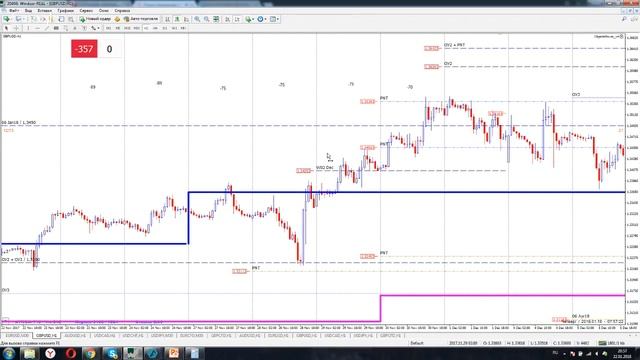Open Google Chrome from taskbar
Screen dimensions: 640x360
tap(91, 353)
